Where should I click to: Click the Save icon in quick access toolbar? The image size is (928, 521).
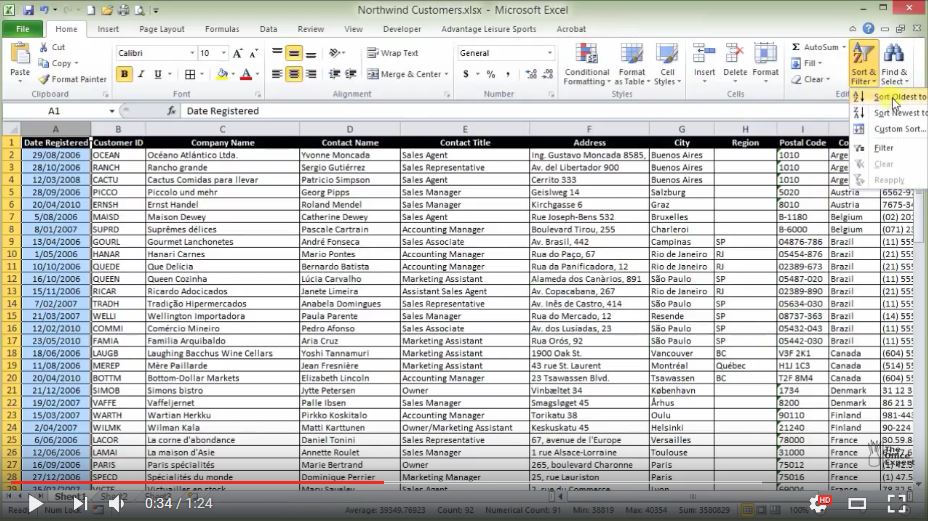28,10
